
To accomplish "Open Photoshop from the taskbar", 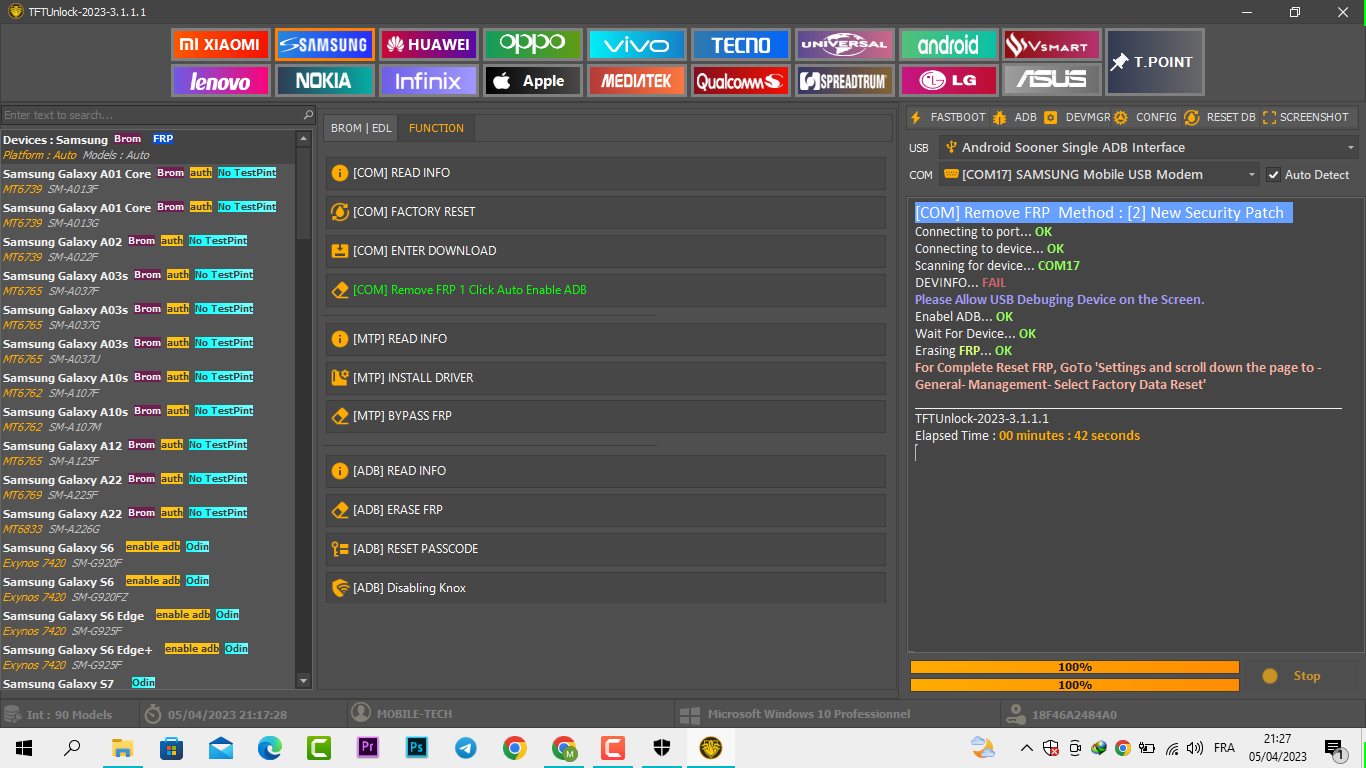I will 417,748.
